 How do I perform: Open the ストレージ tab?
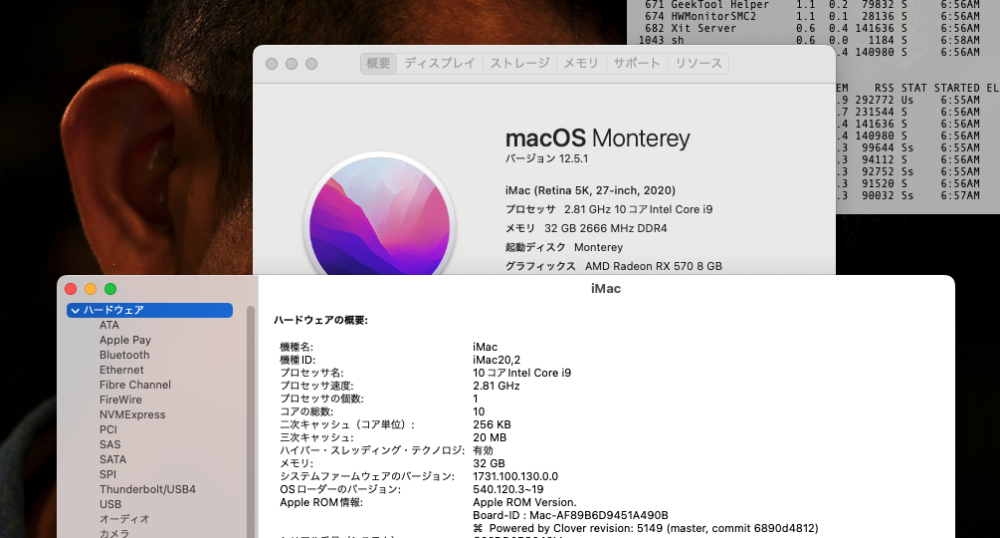[519, 63]
